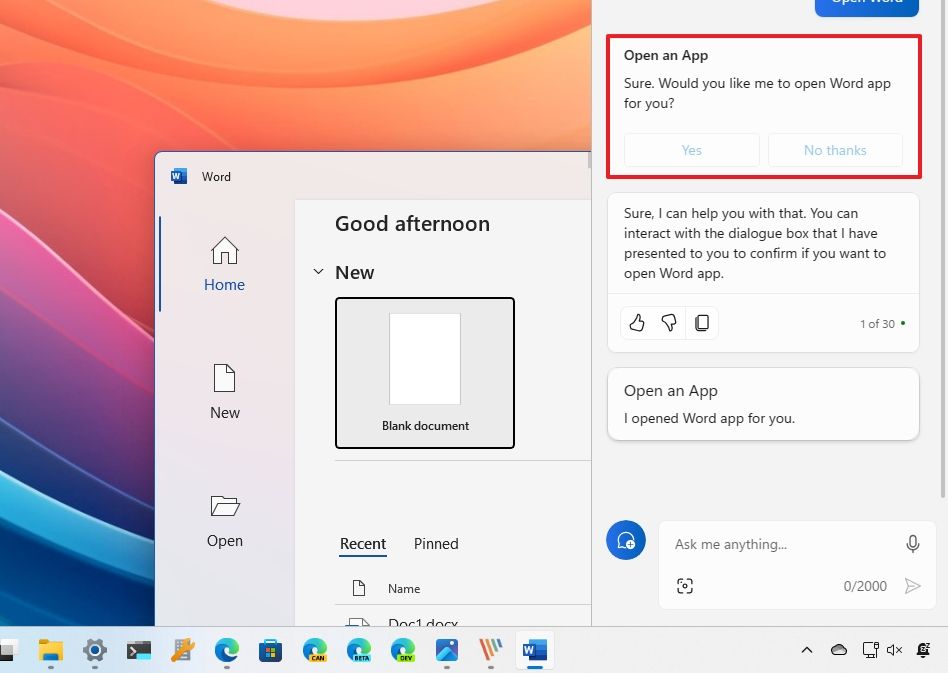The width and height of the screenshot is (948, 673).
Task: Switch to the Pinned tab in Word
Action: [x=436, y=544]
